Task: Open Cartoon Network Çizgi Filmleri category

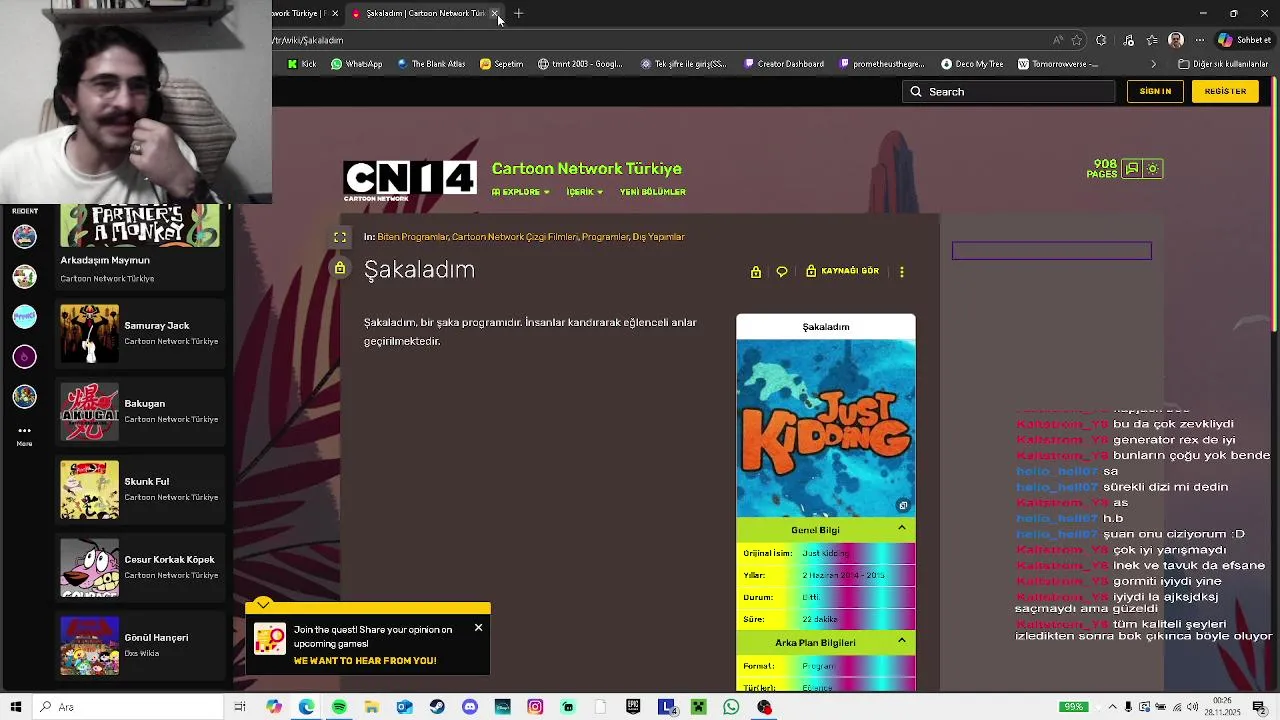Action: point(514,237)
